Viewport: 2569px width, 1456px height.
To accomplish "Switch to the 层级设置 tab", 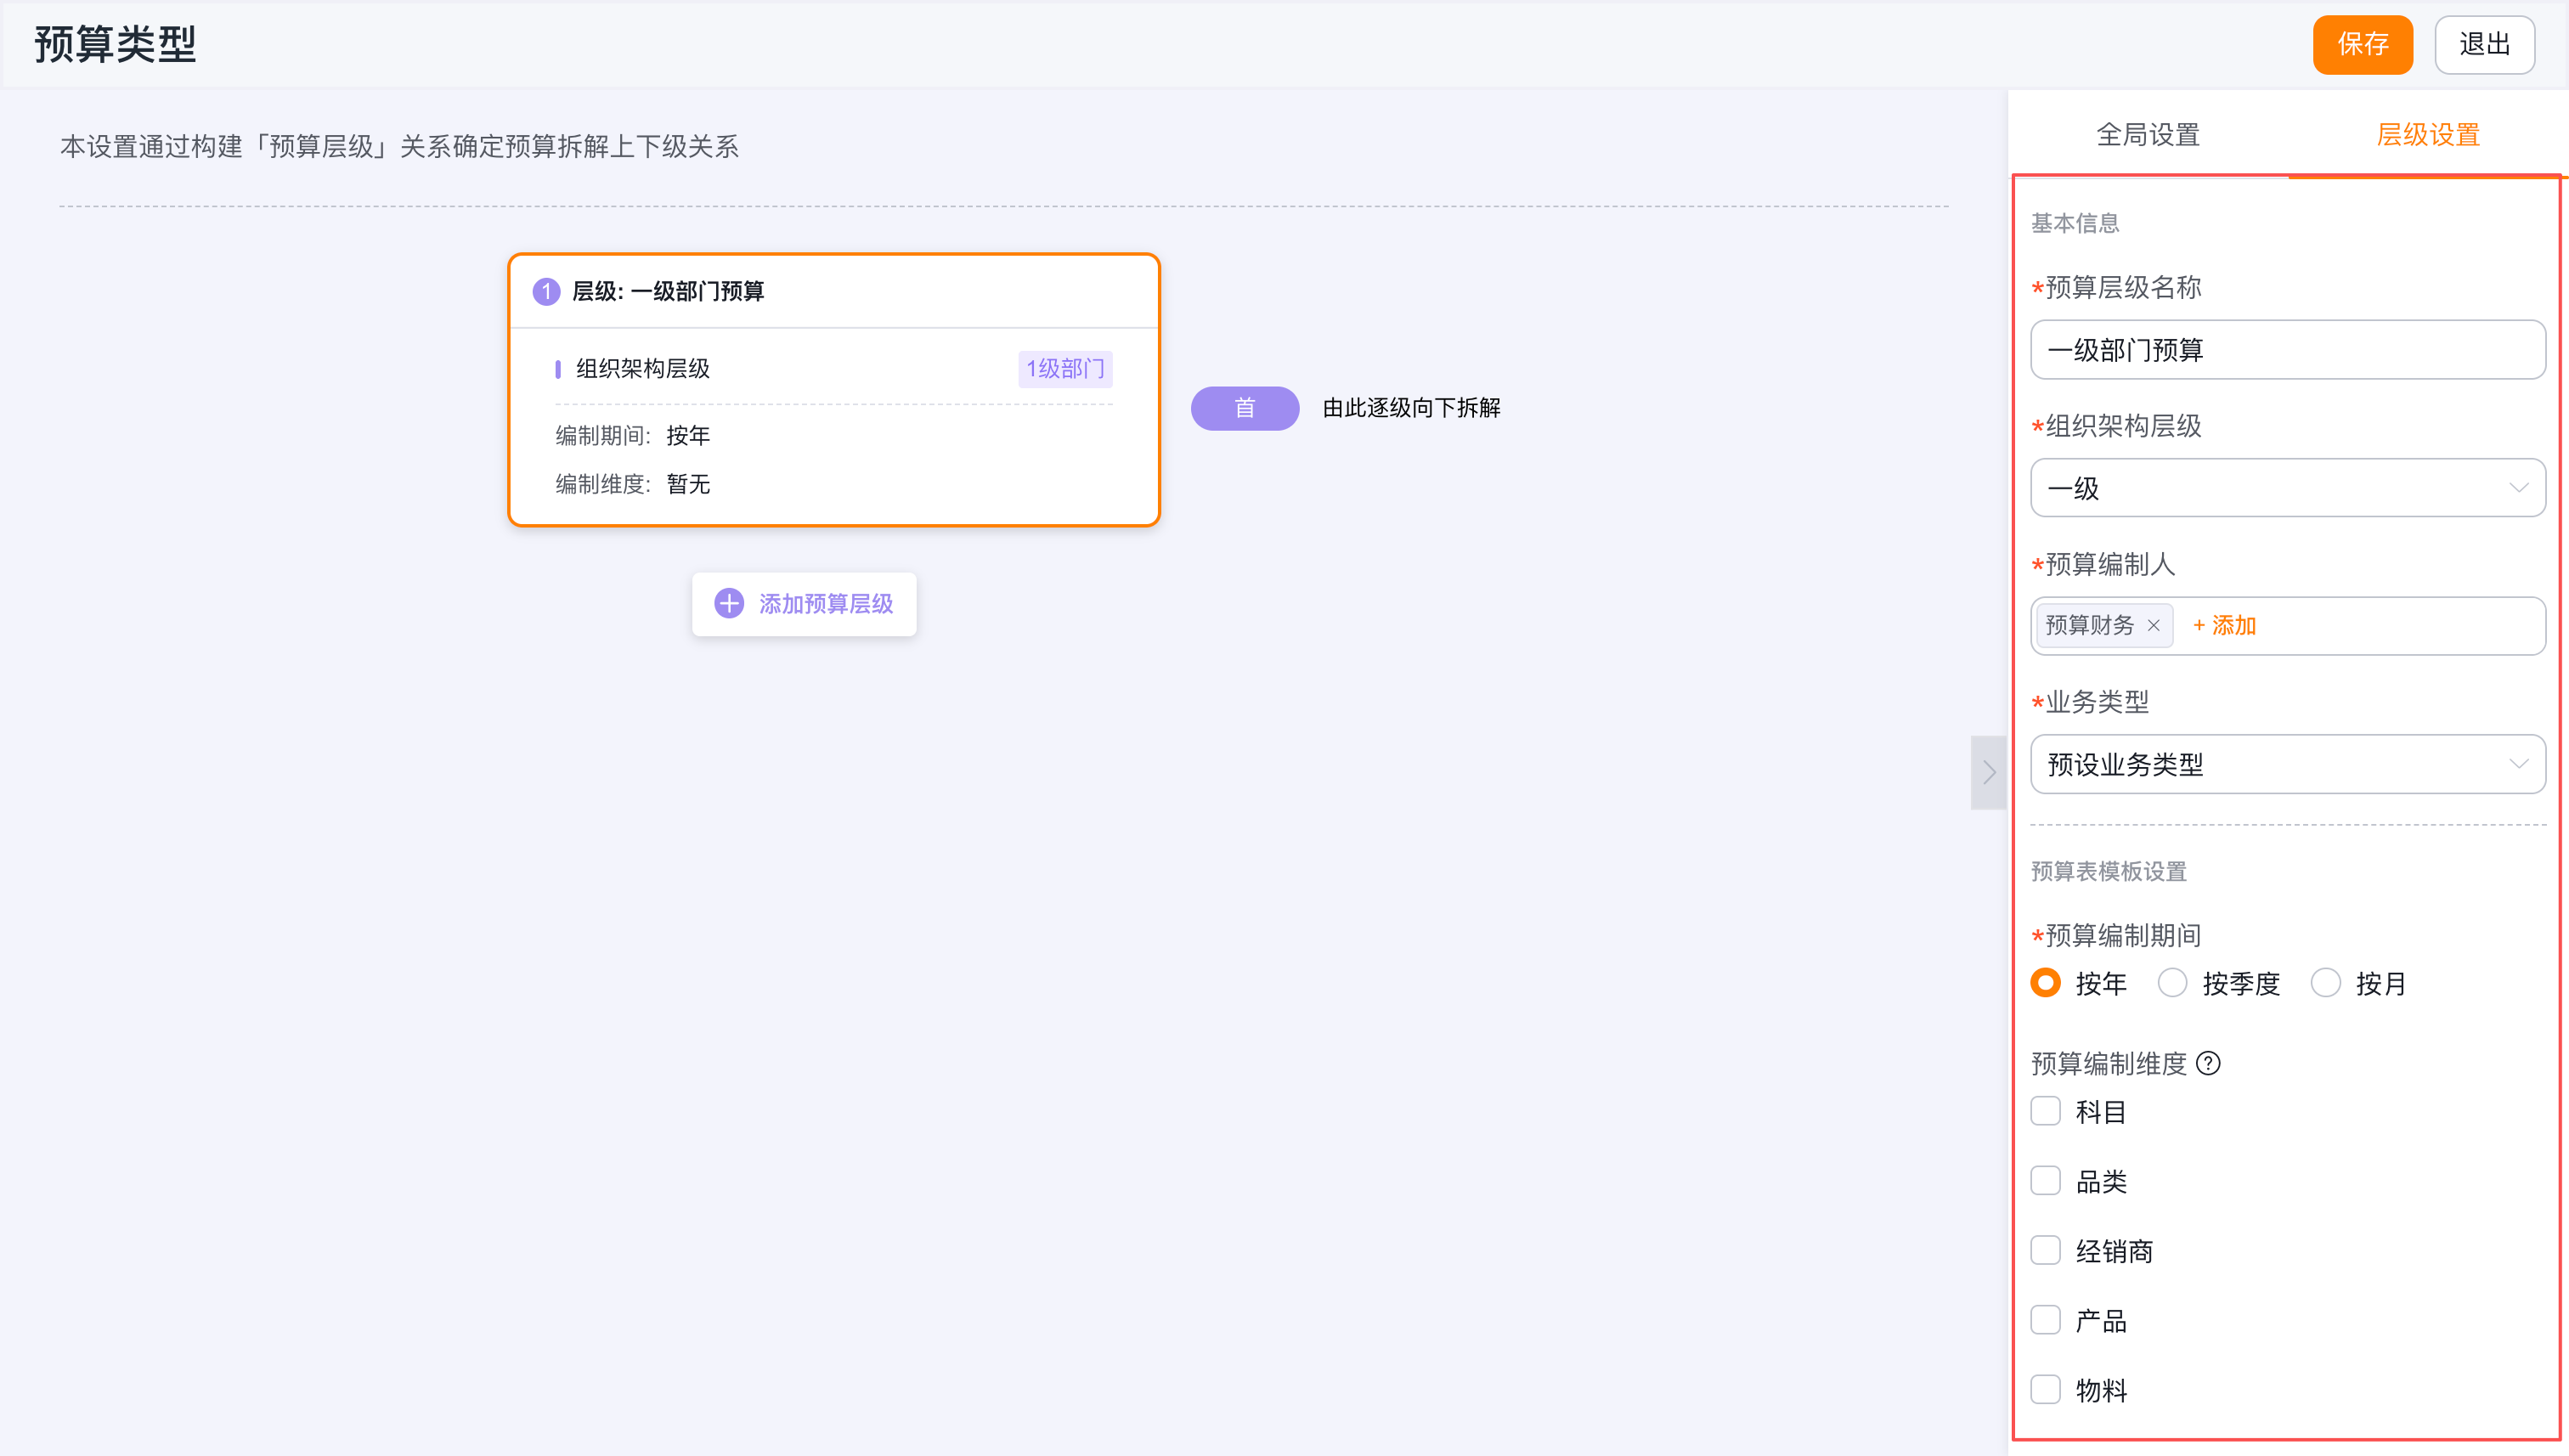I will [2428, 134].
